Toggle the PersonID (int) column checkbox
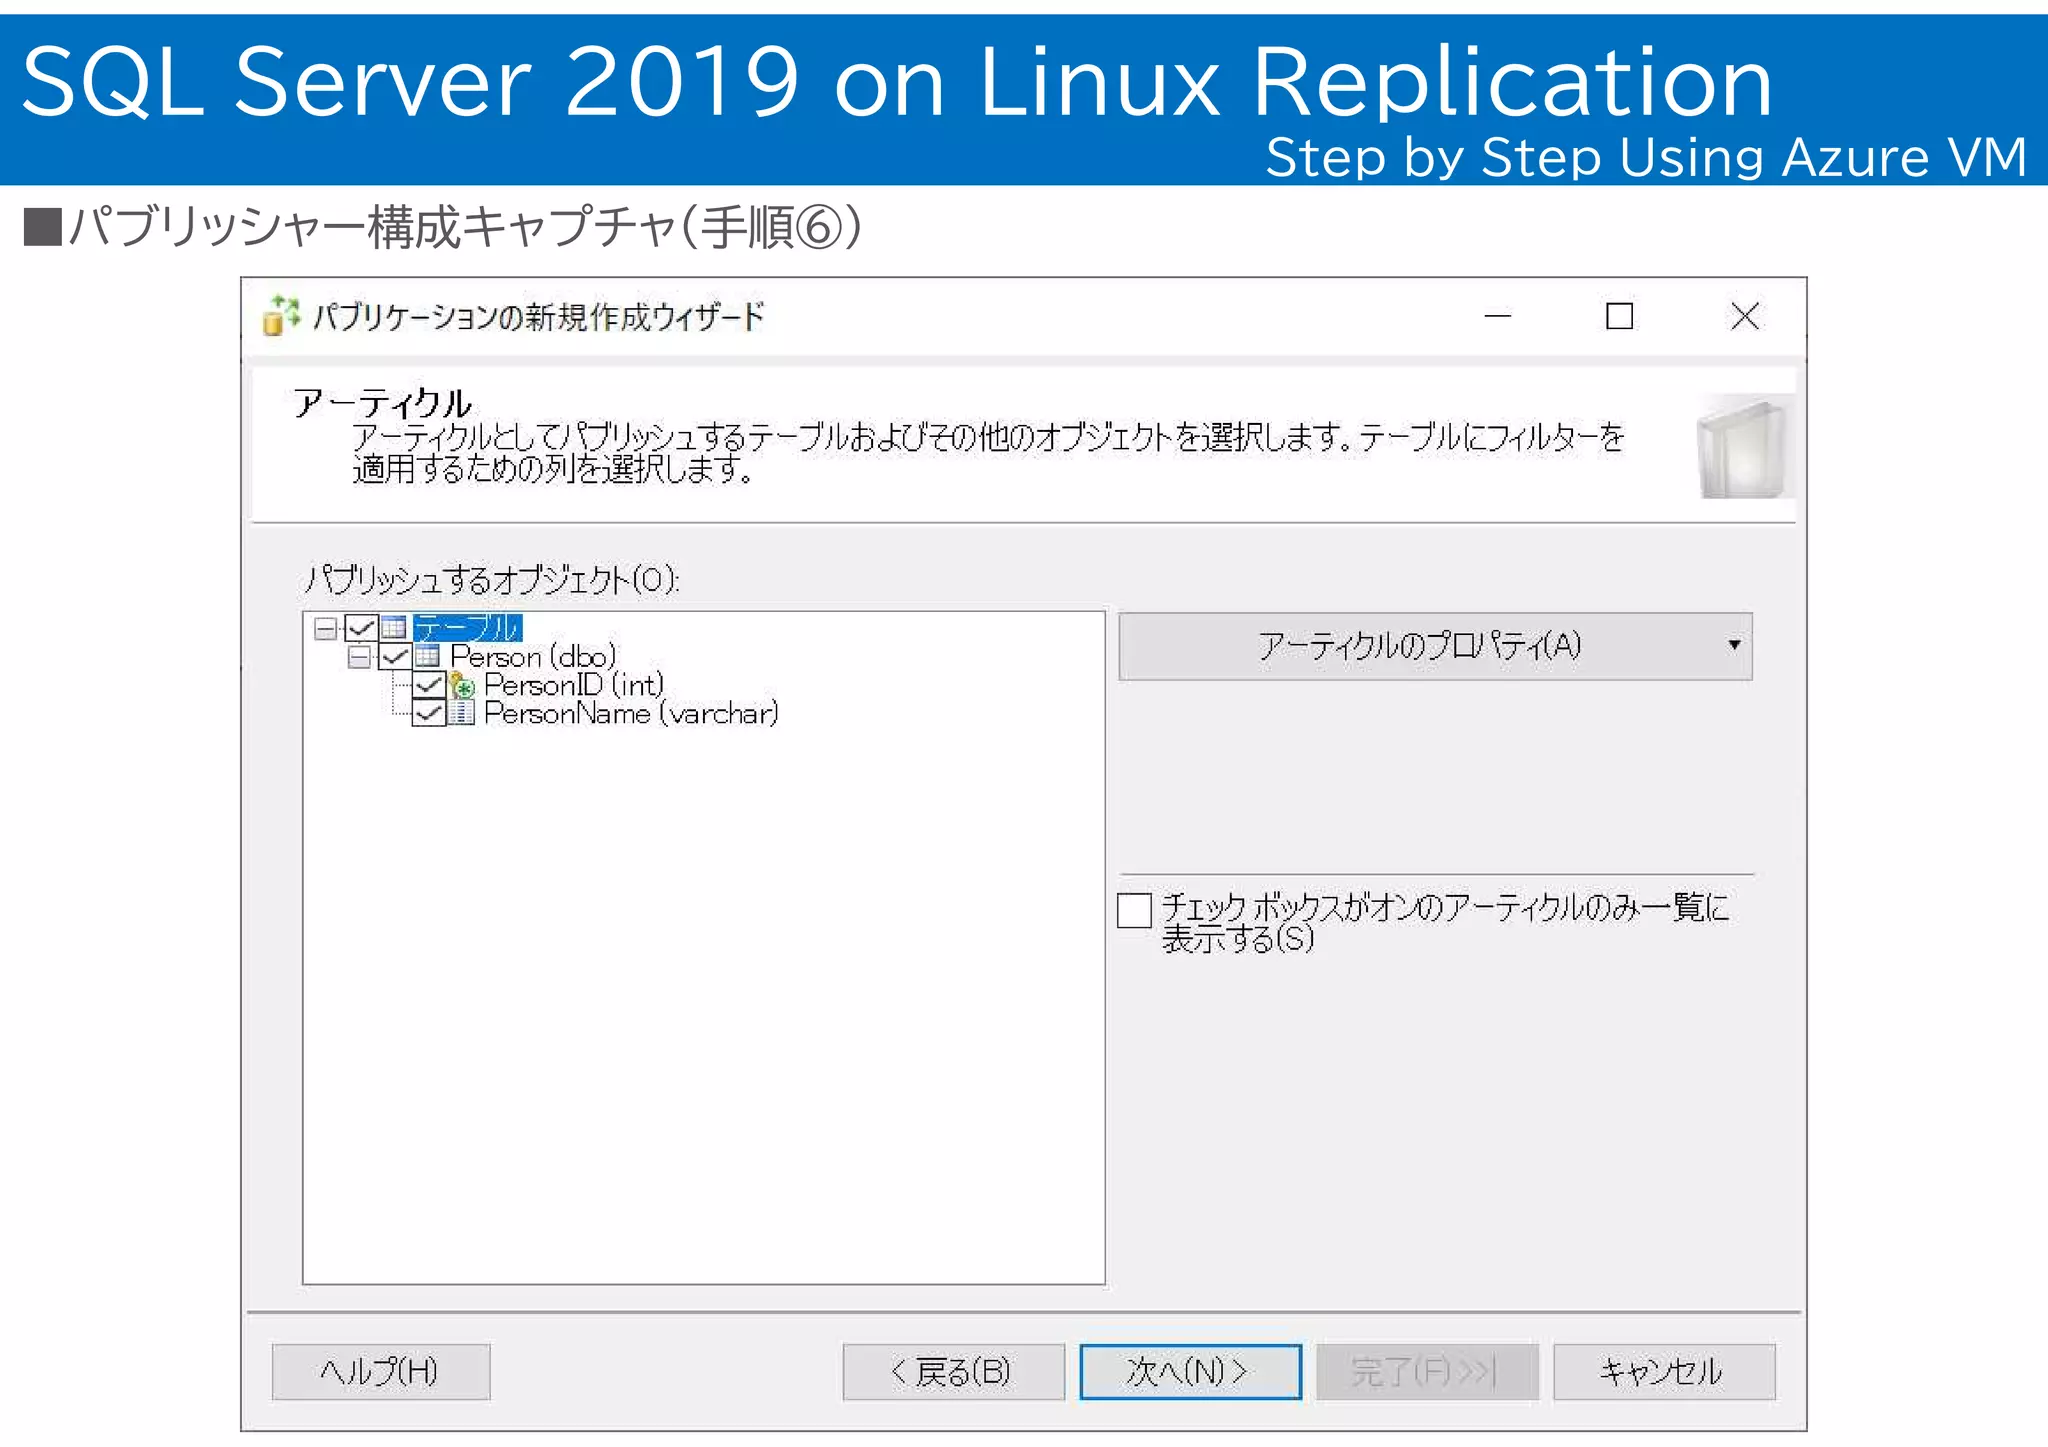2048x1447 pixels. coord(429,685)
